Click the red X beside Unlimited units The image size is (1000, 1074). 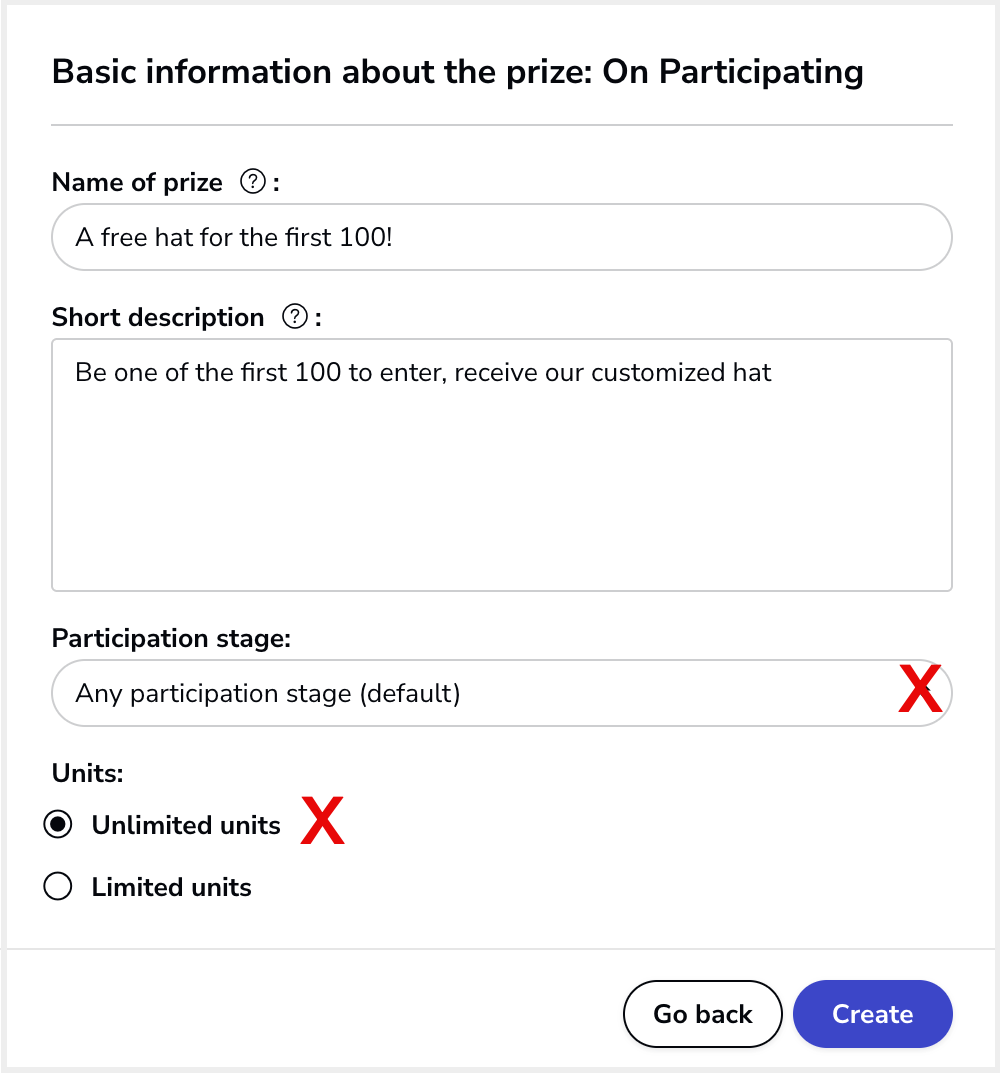[x=323, y=820]
